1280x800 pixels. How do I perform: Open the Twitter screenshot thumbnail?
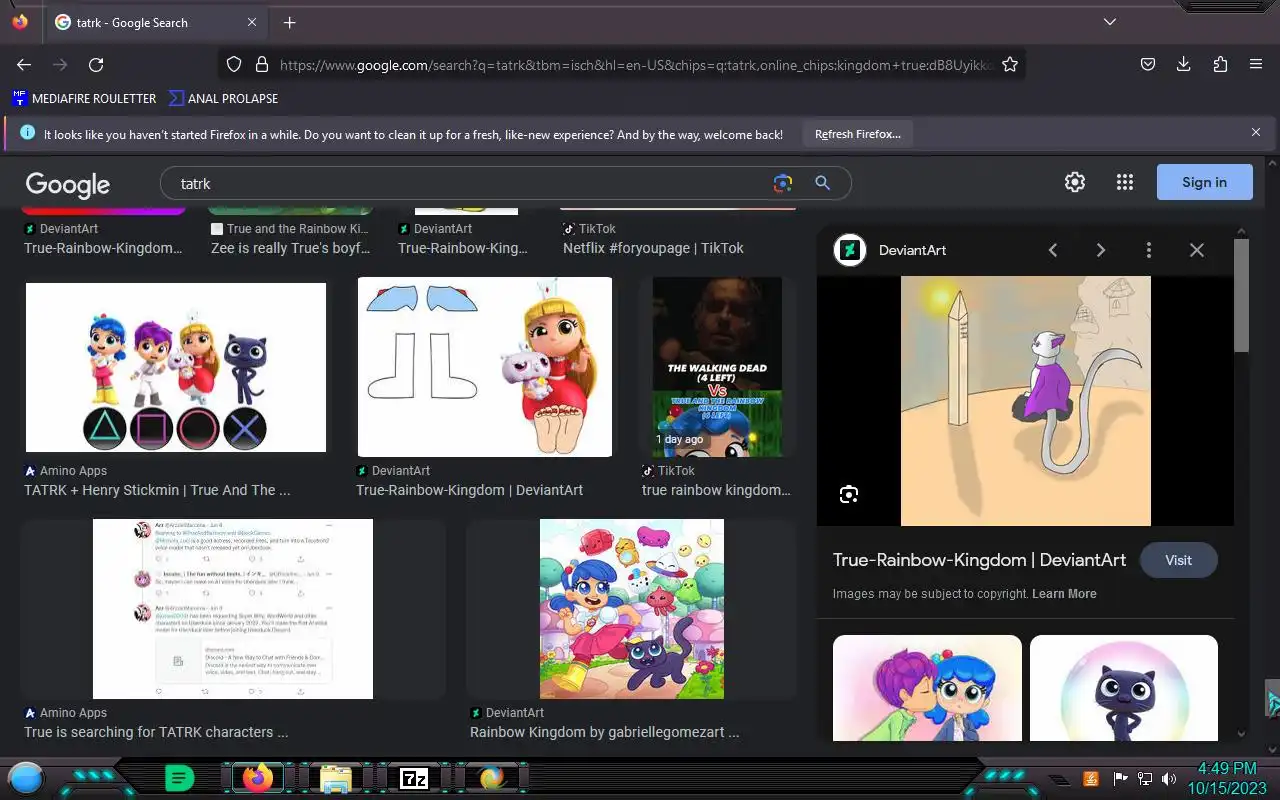click(233, 609)
